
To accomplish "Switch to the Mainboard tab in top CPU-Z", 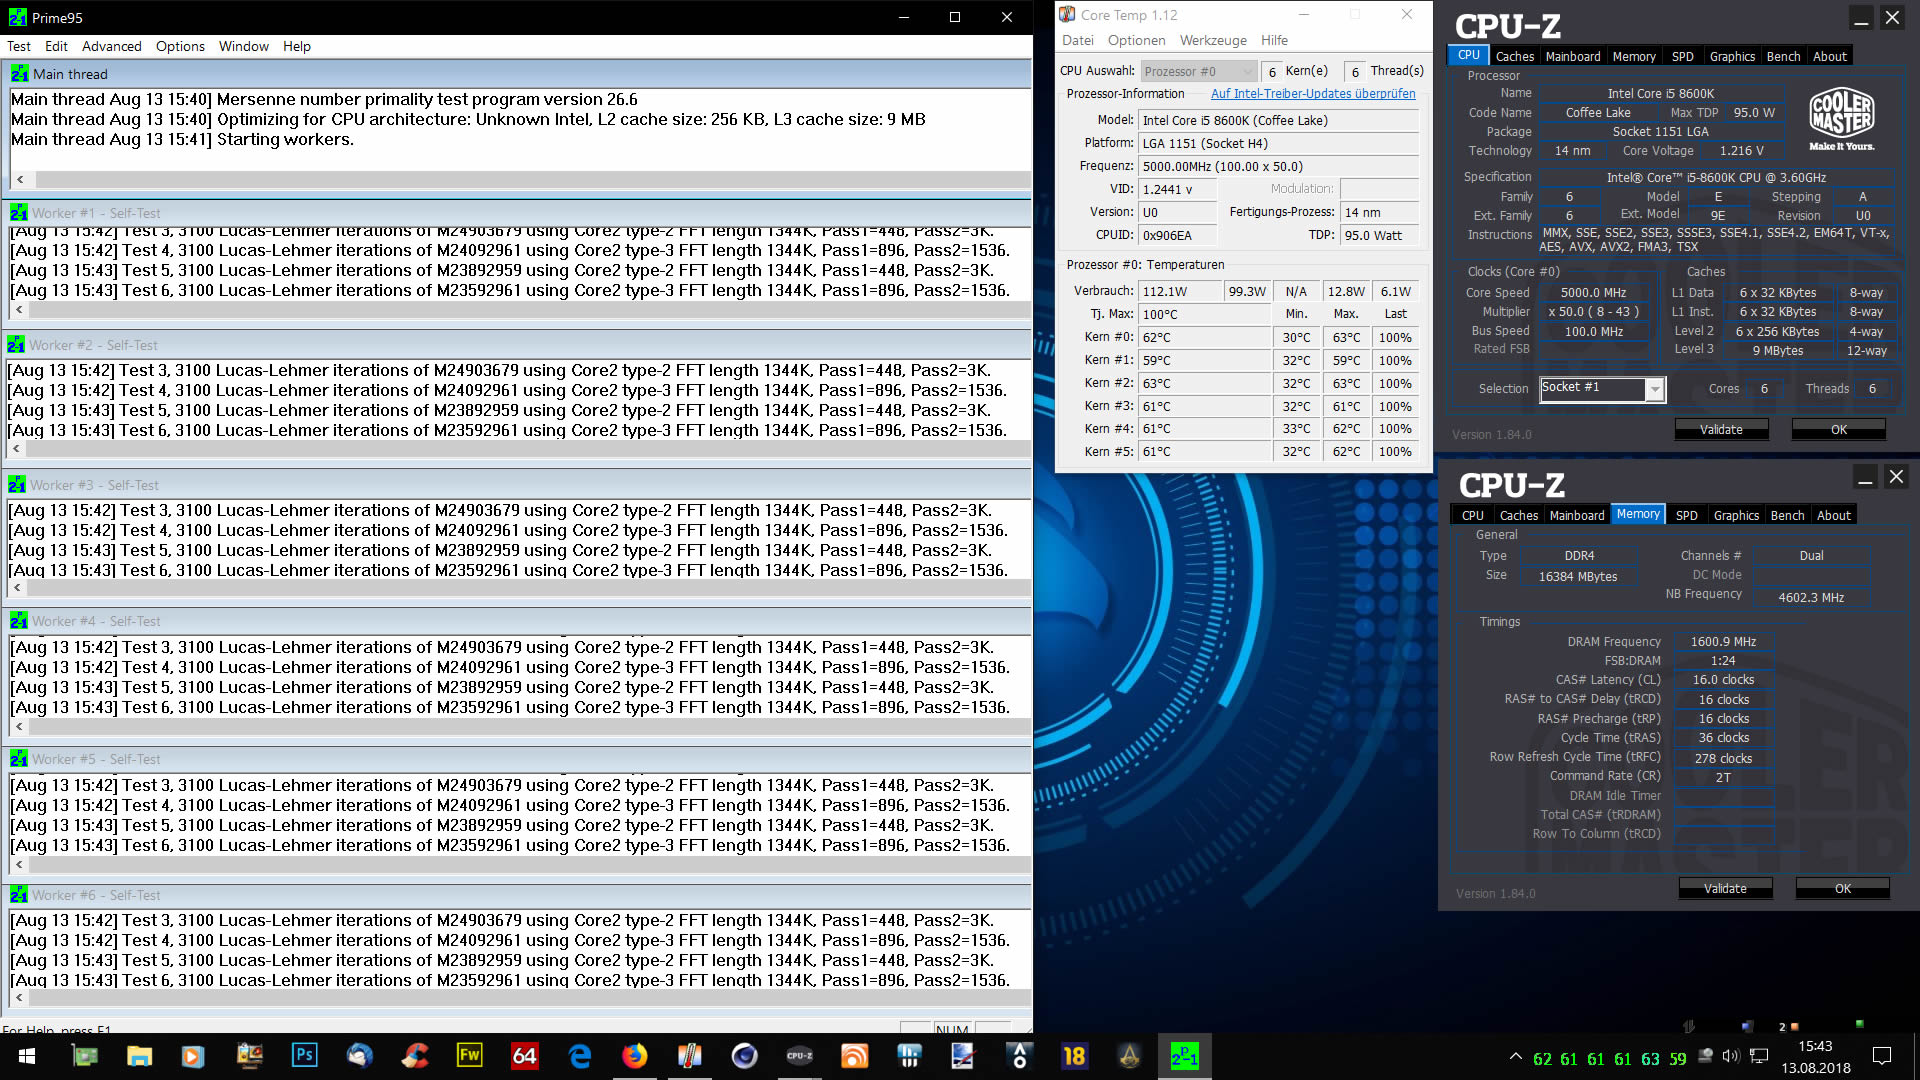I will (x=1572, y=57).
